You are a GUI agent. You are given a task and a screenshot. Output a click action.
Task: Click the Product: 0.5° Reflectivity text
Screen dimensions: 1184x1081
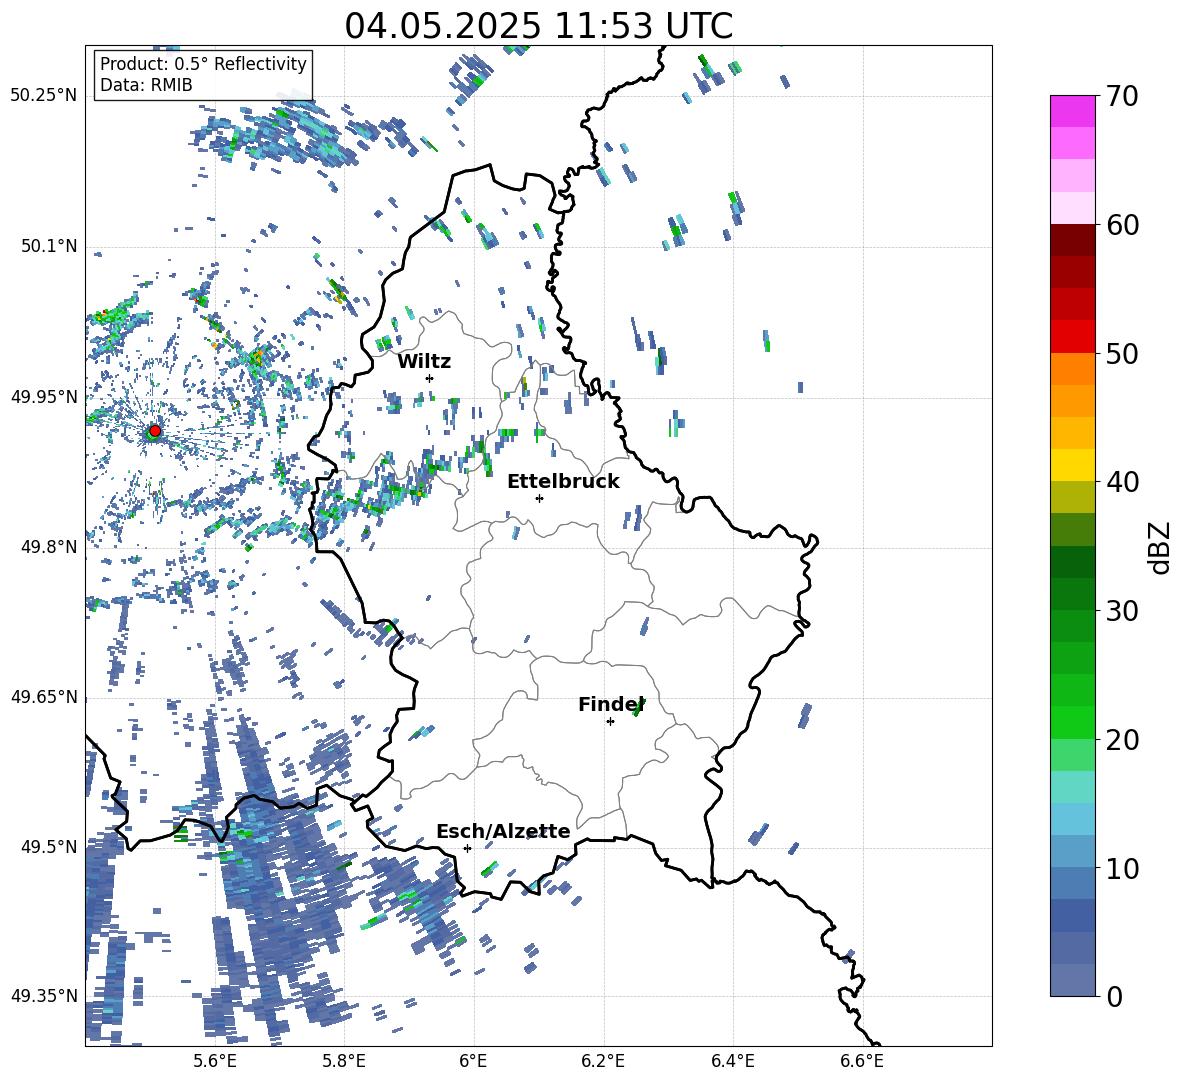pos(203,63)
